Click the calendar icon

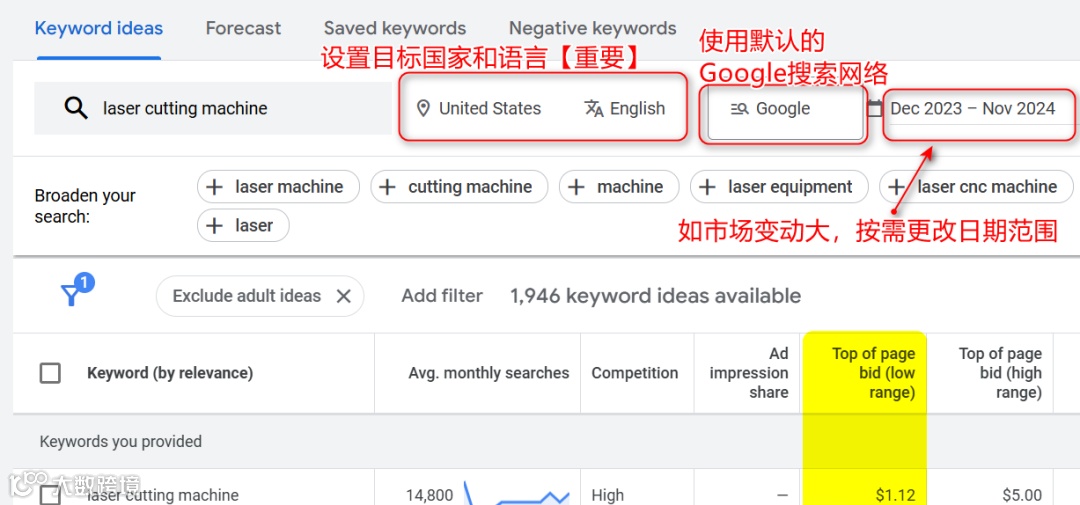coord(875,108)
